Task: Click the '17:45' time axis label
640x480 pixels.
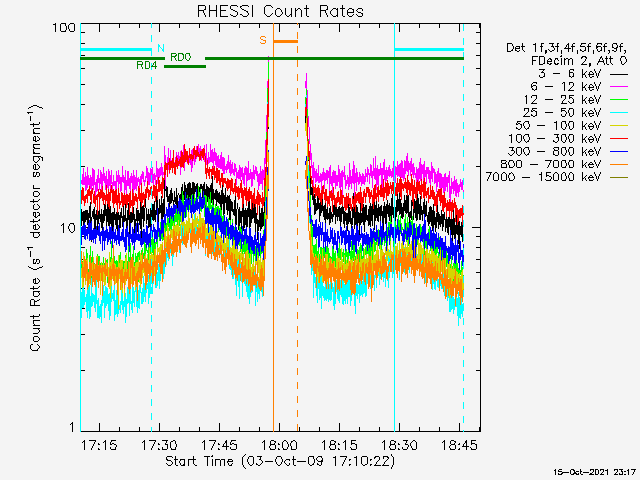Action: 219,445
